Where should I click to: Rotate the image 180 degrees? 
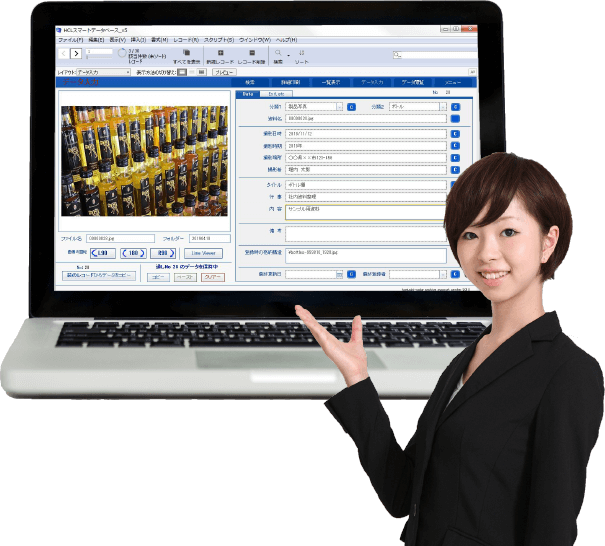[133, 253]
